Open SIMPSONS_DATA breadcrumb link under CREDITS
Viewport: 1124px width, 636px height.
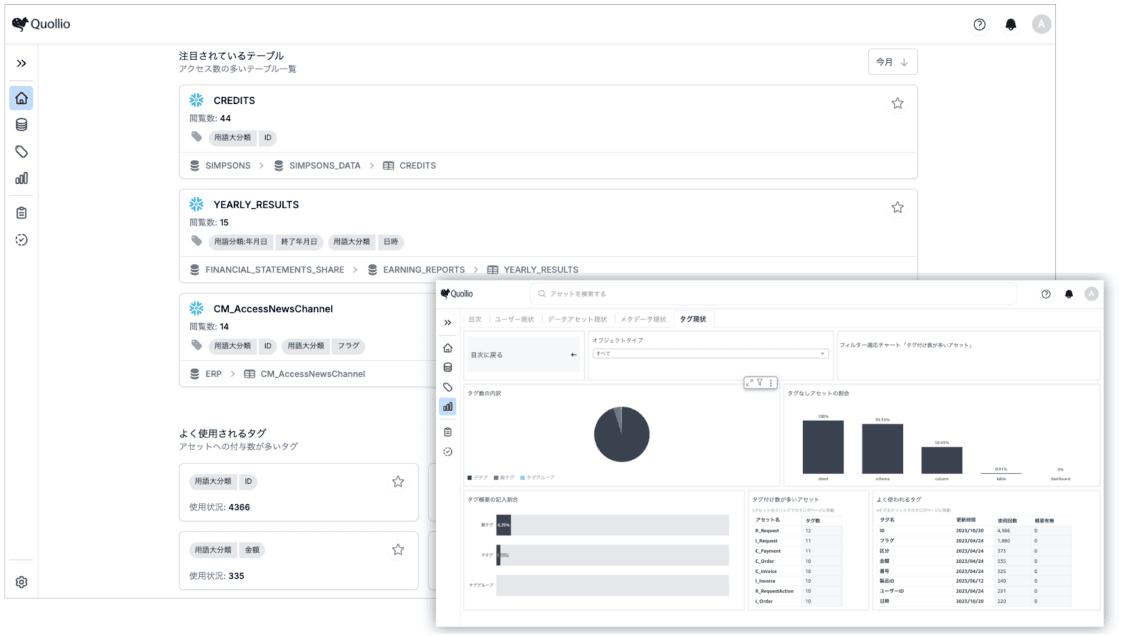click(x=324, y=166)
